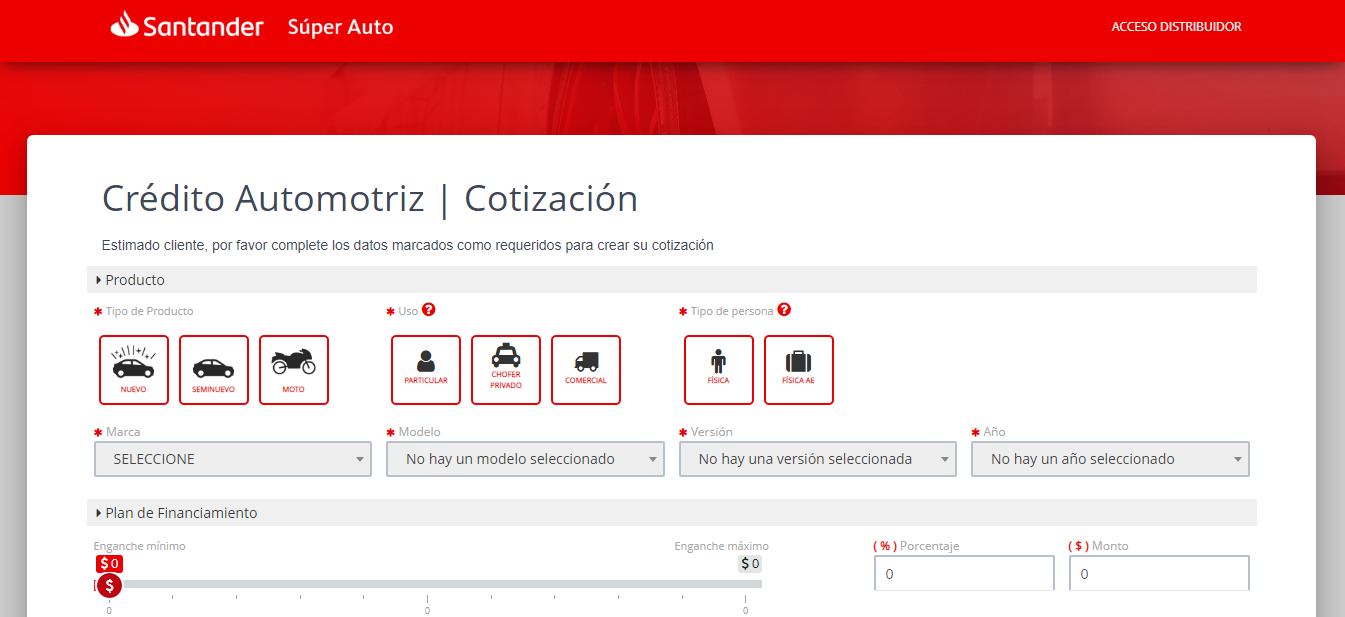Select FÍSICA person type option
The width and height of the screenshot is (1345, 617).
point(718,369)
